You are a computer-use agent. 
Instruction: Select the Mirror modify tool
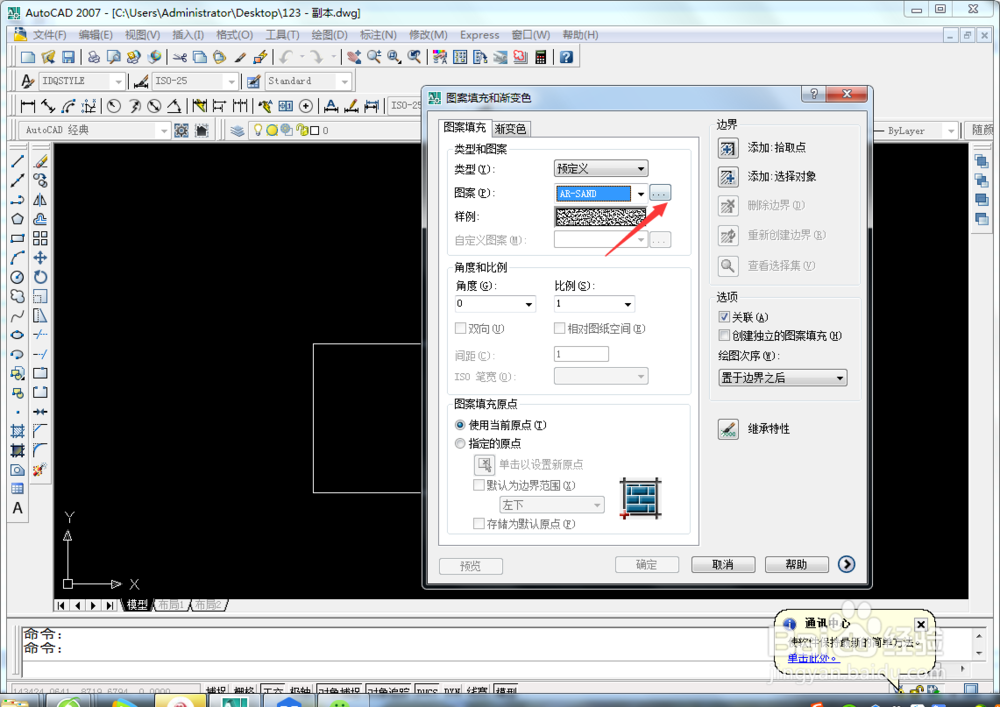coord(40,200)
